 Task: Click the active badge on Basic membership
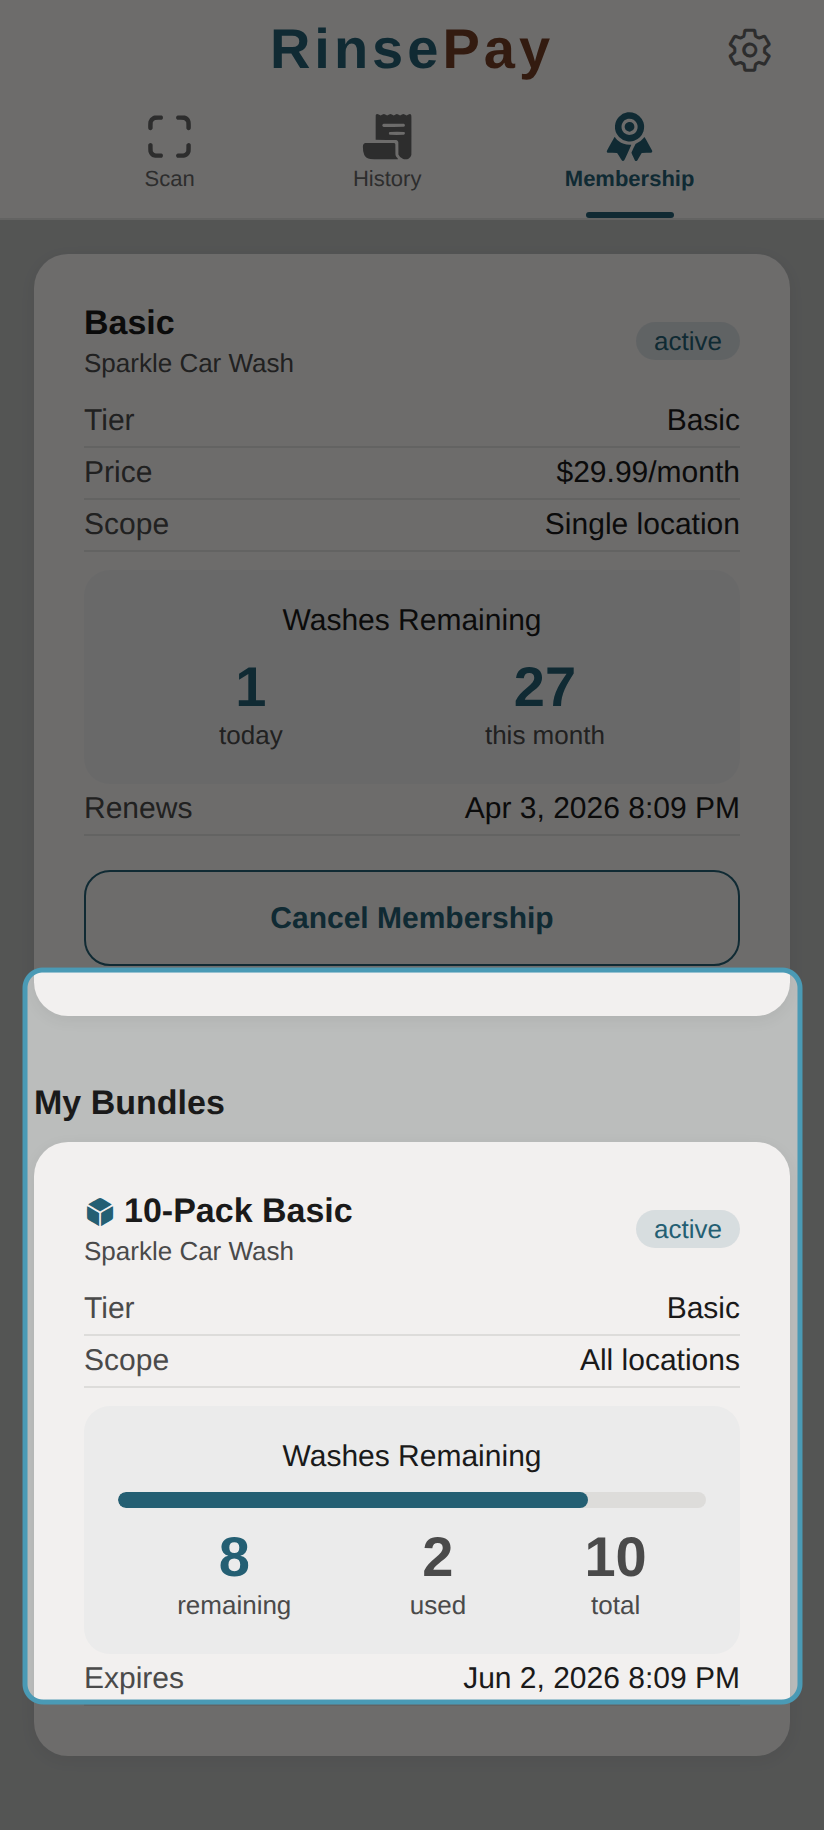(x=688, y=341)
